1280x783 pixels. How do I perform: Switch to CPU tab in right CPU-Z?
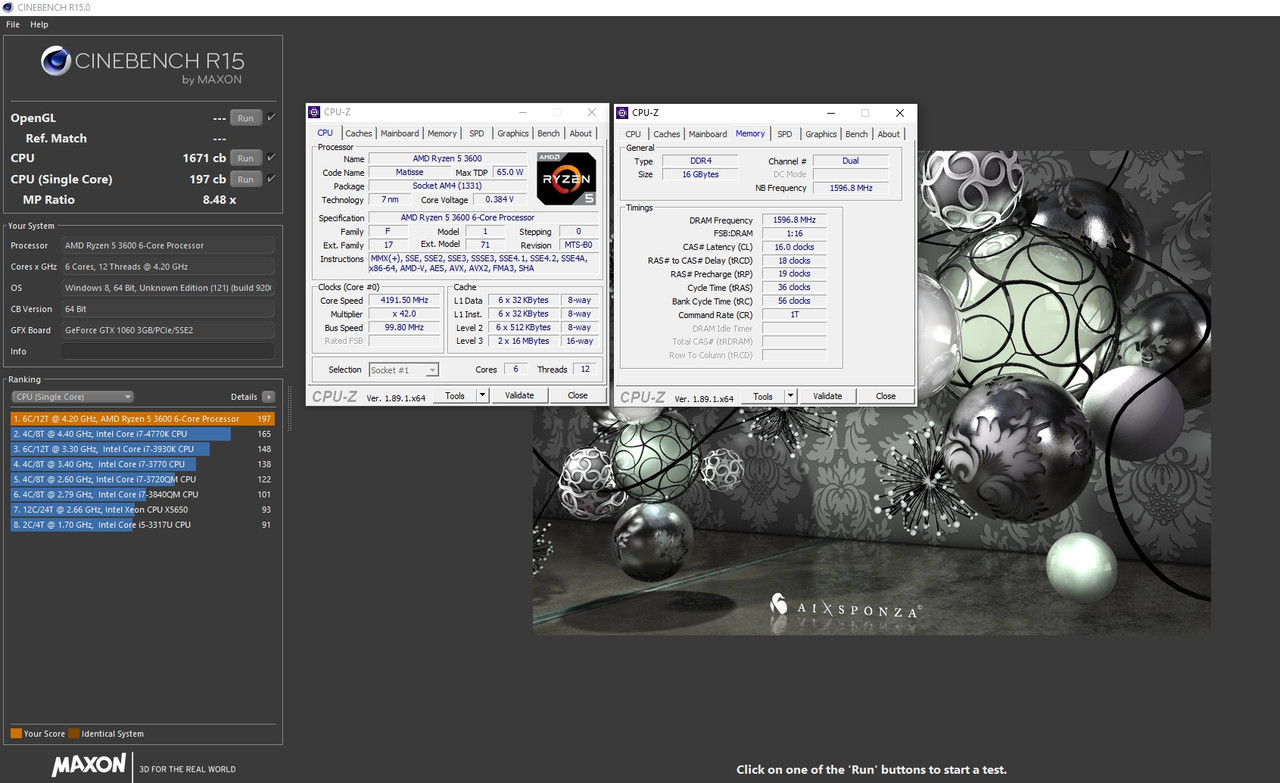(x=633, y=134)
